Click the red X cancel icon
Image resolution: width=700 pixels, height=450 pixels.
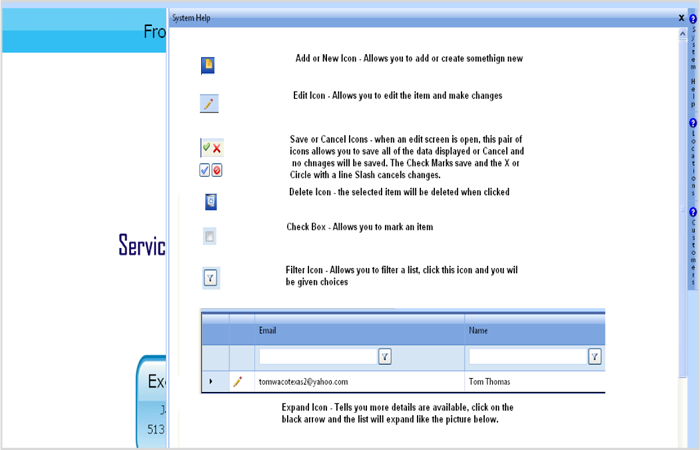pyautogui.click(x=217, y=148)
